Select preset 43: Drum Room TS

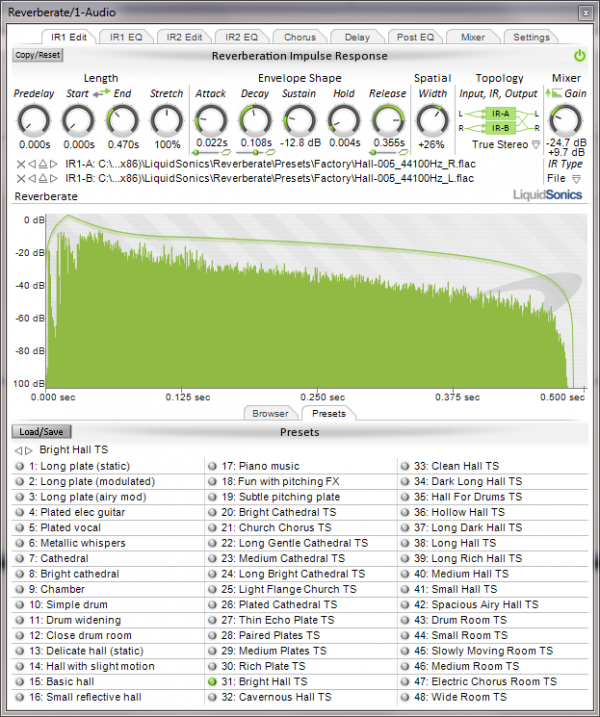click(x=493, y=620)
